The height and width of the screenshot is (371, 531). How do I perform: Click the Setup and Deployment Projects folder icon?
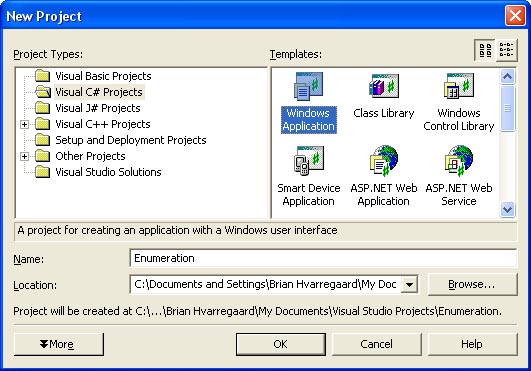pos(43,140)
